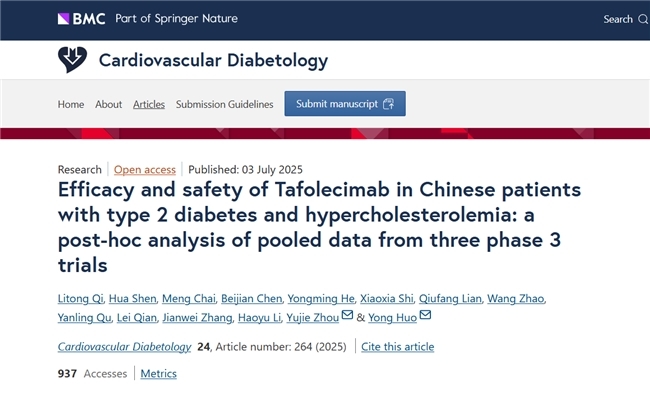Click the BMC logo icon

coord(81,19)
